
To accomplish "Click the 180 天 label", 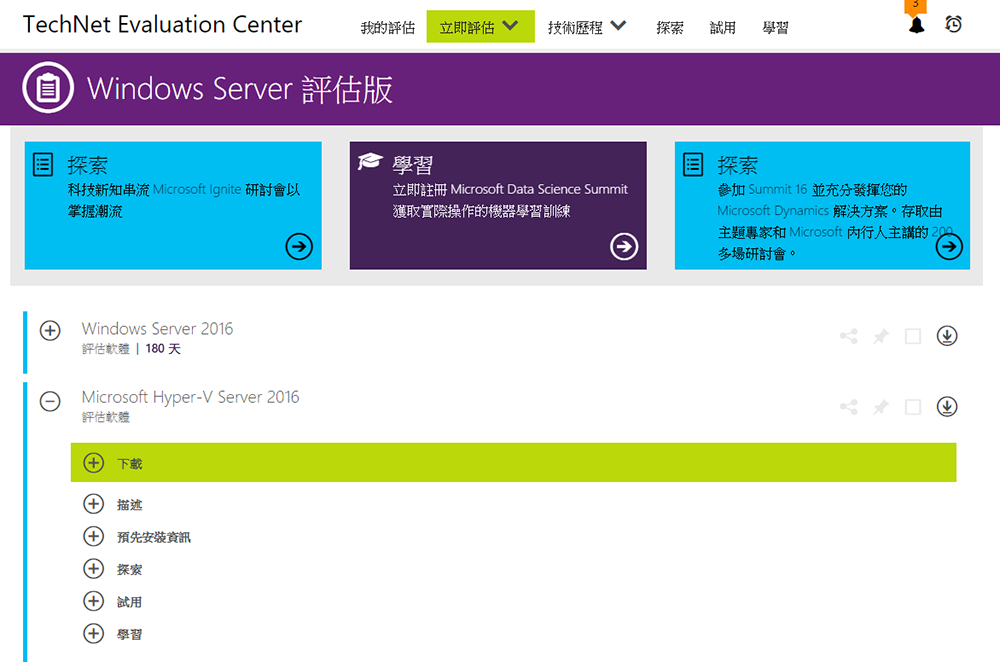I will pos(163,349).
